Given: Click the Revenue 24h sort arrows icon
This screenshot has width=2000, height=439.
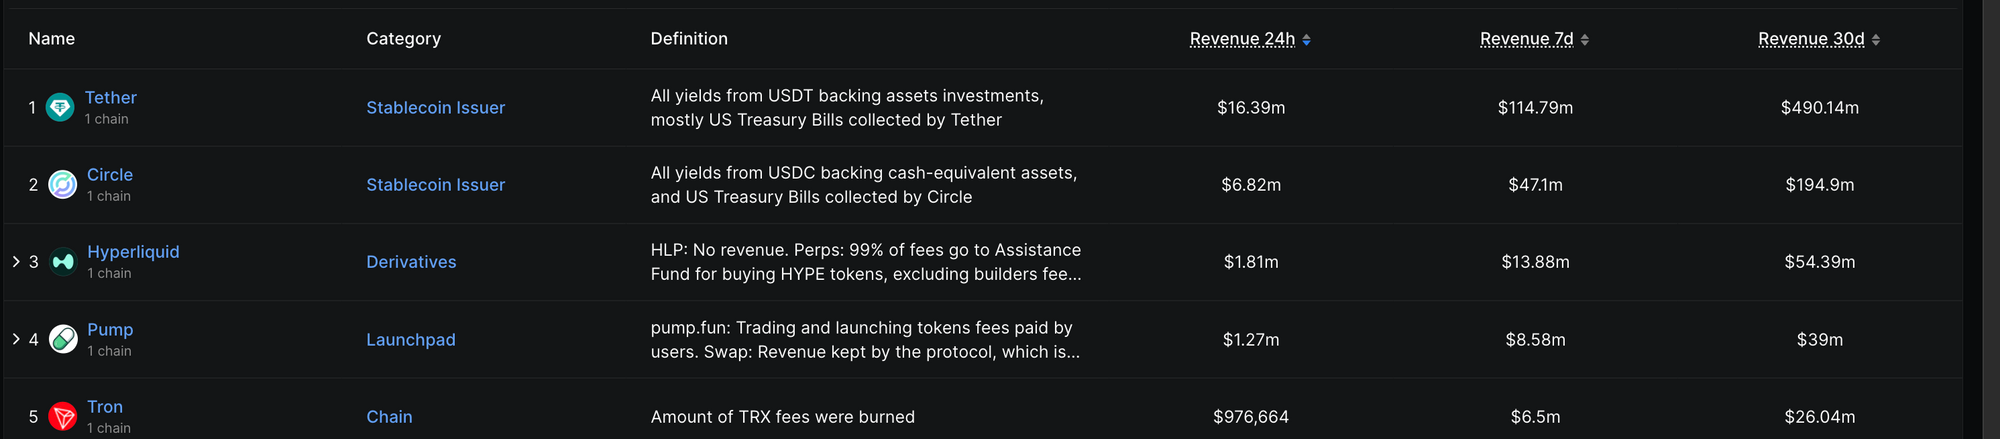Looking at the screenshot, I should [1306, 40].
